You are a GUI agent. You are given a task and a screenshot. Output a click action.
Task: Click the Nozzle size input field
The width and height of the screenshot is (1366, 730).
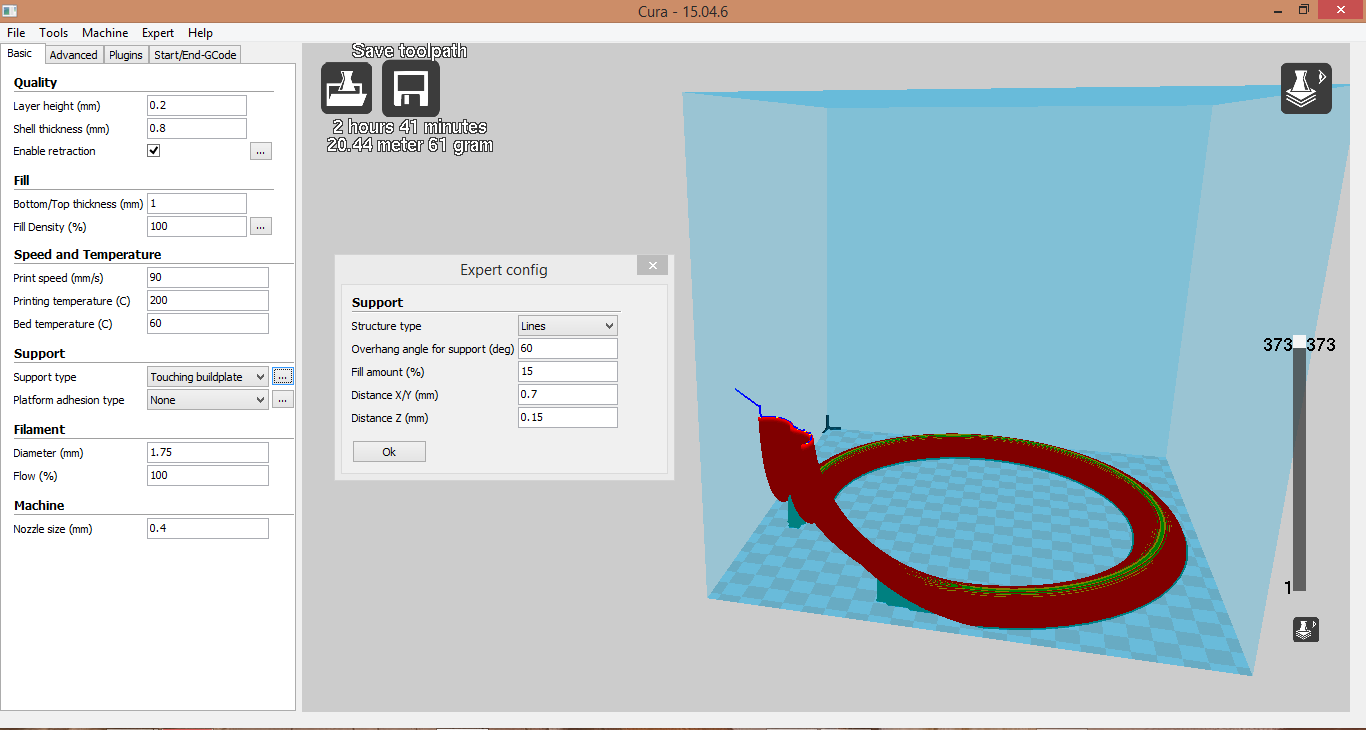tap(208, 528)
